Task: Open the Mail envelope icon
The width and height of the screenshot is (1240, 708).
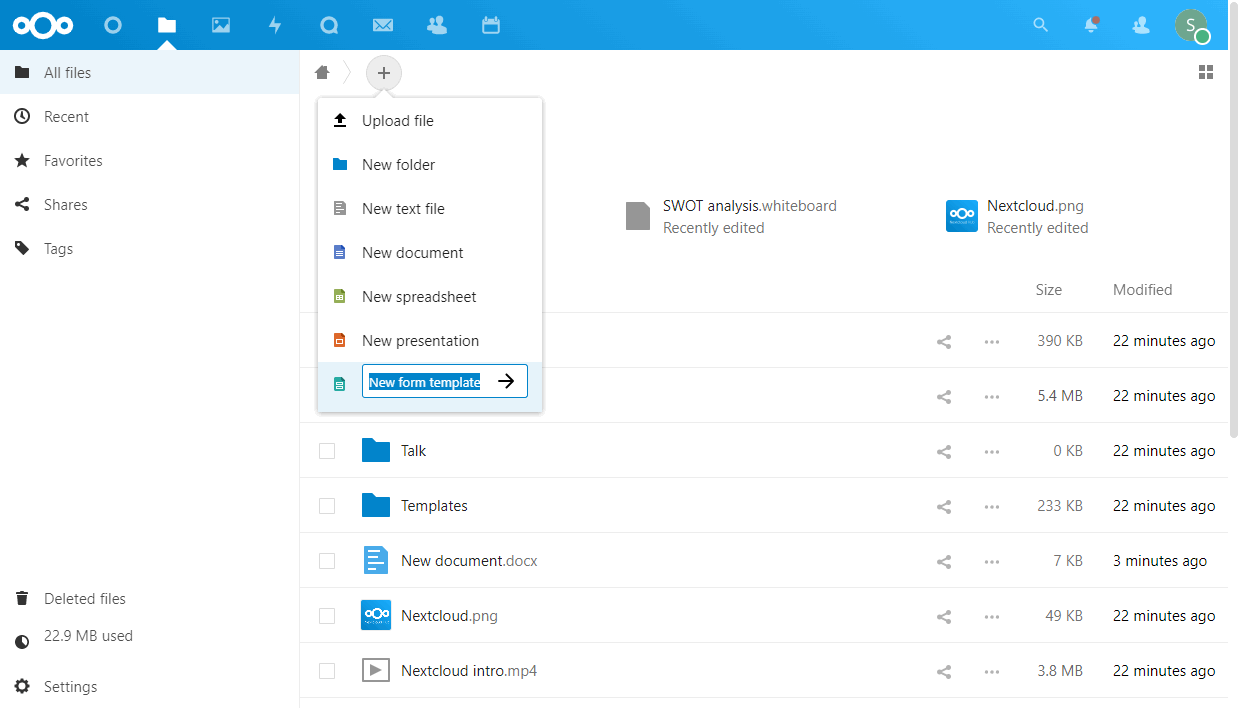Action: coord(382,25)
